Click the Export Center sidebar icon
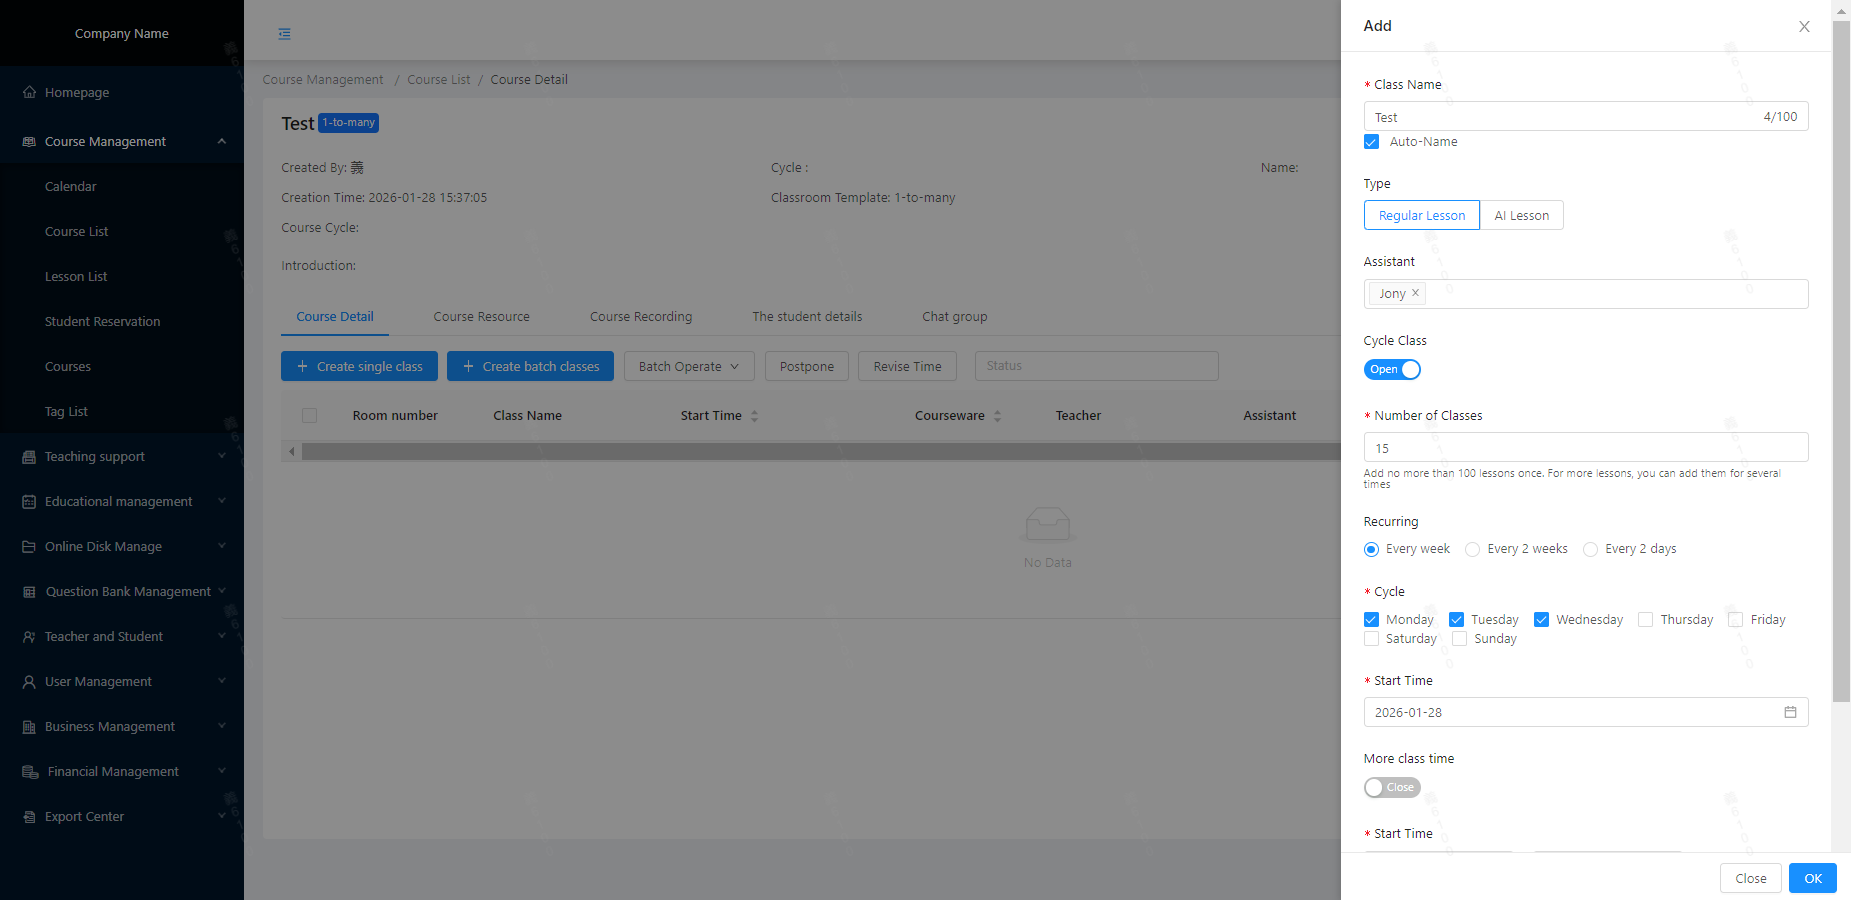1851x900 pixels. [29, 817]
